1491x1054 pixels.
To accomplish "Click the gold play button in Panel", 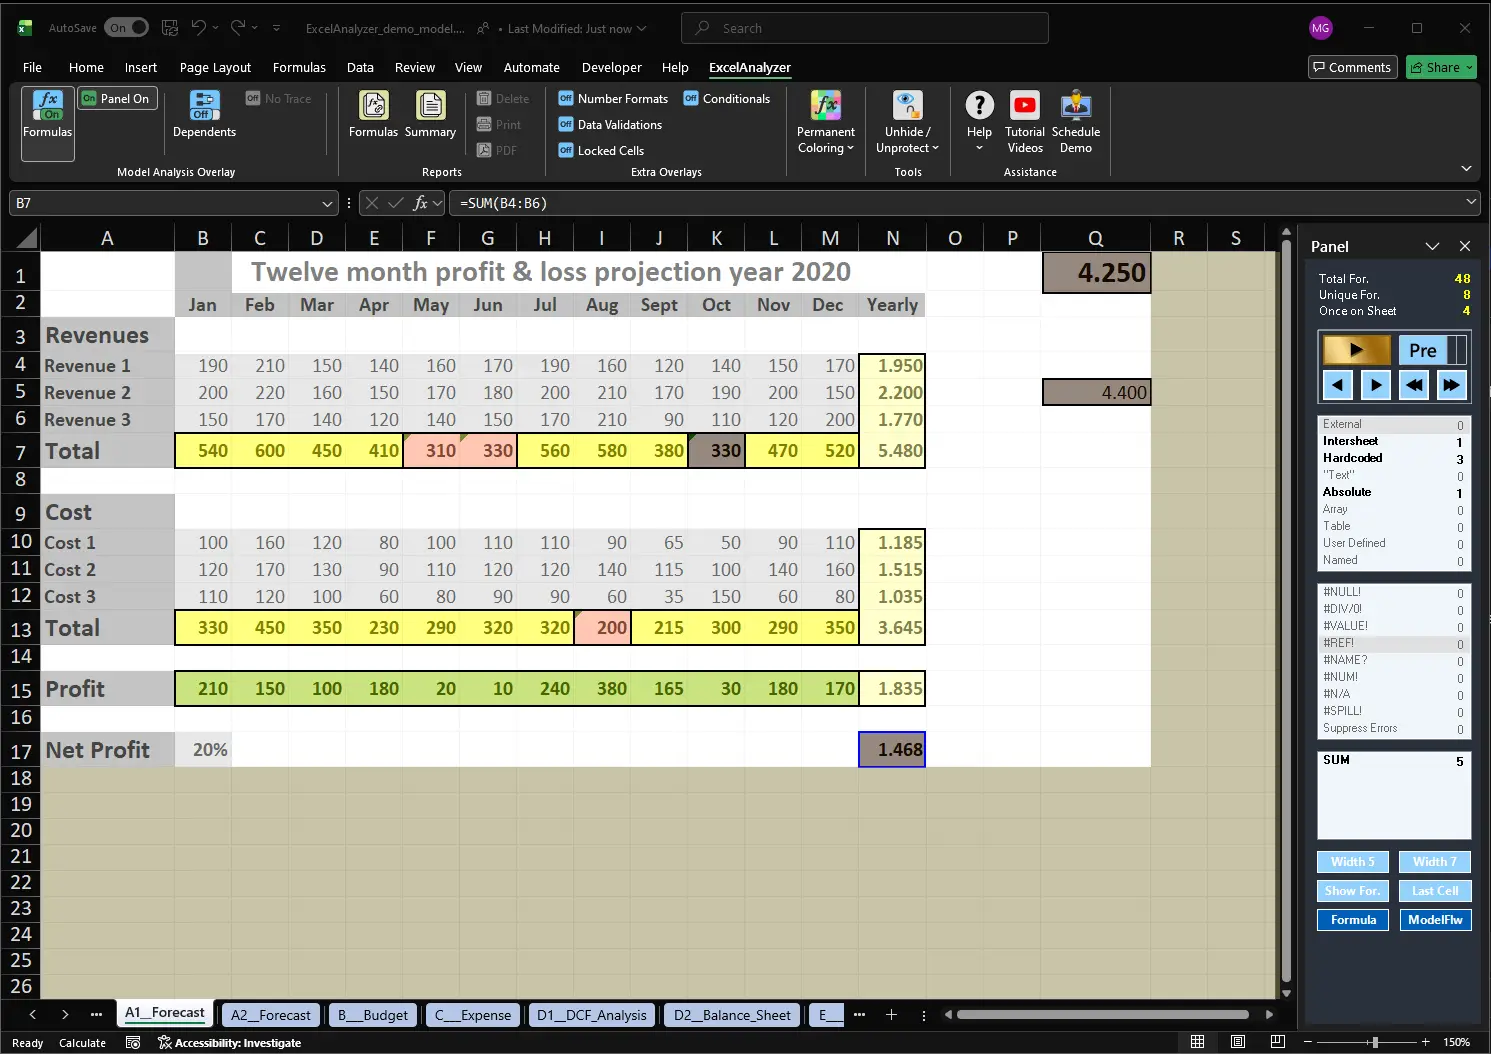I will point(1356,350).
